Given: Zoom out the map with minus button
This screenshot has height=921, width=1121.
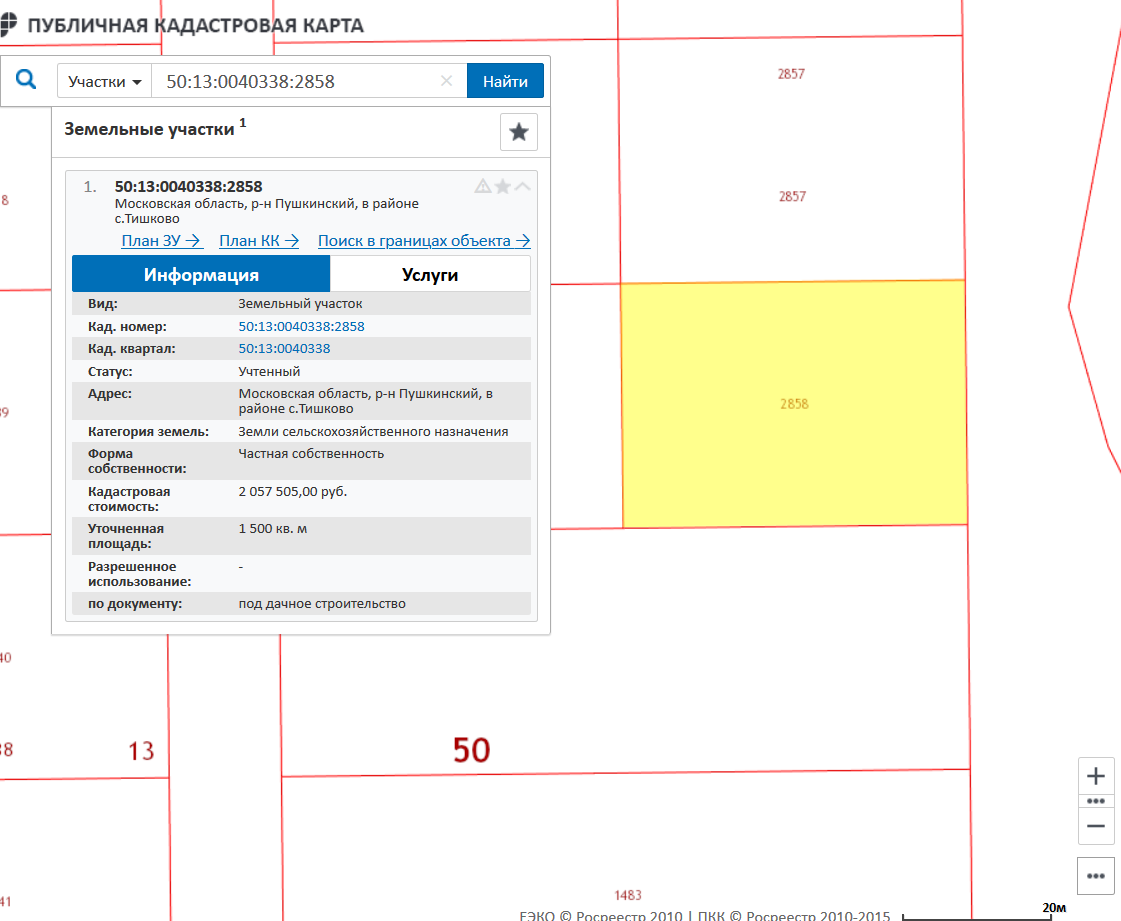Looking at the screenshot, I should (x=1096, y=826).
